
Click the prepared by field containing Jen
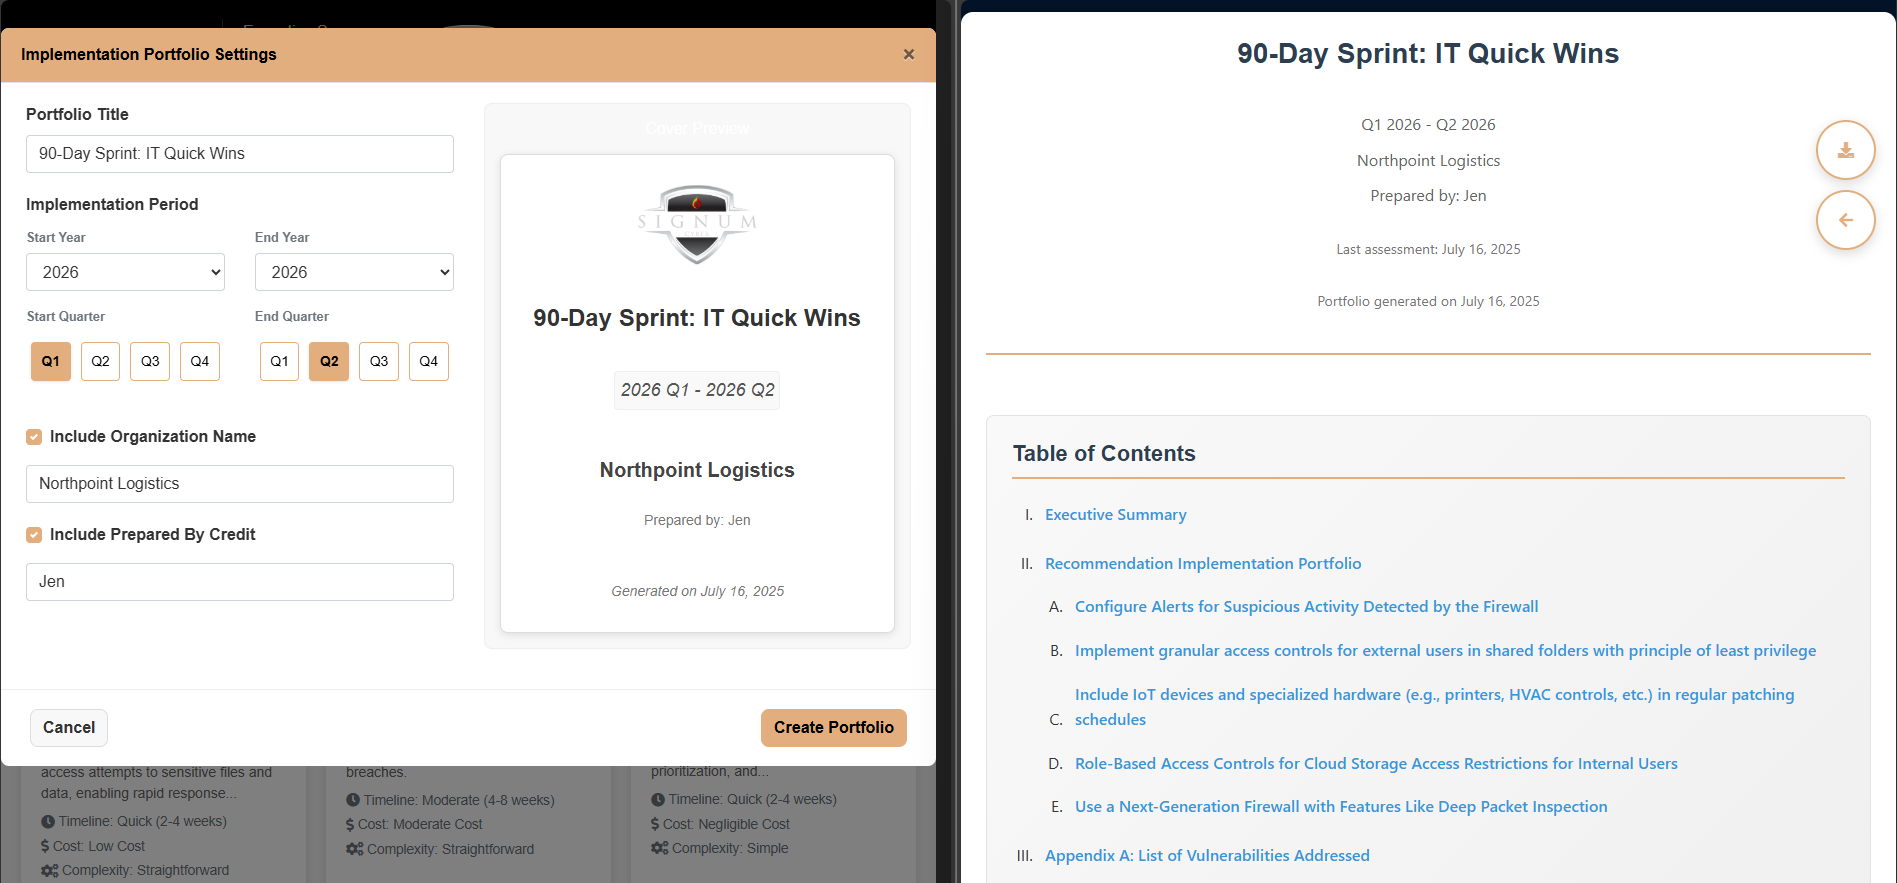pyautogui.click(x=240, y=582)
